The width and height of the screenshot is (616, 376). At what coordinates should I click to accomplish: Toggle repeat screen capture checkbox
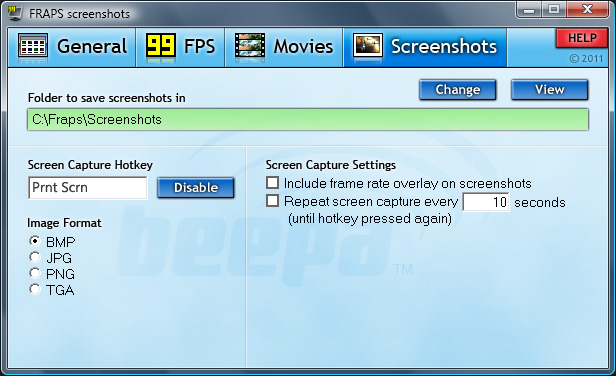[272, 201]
